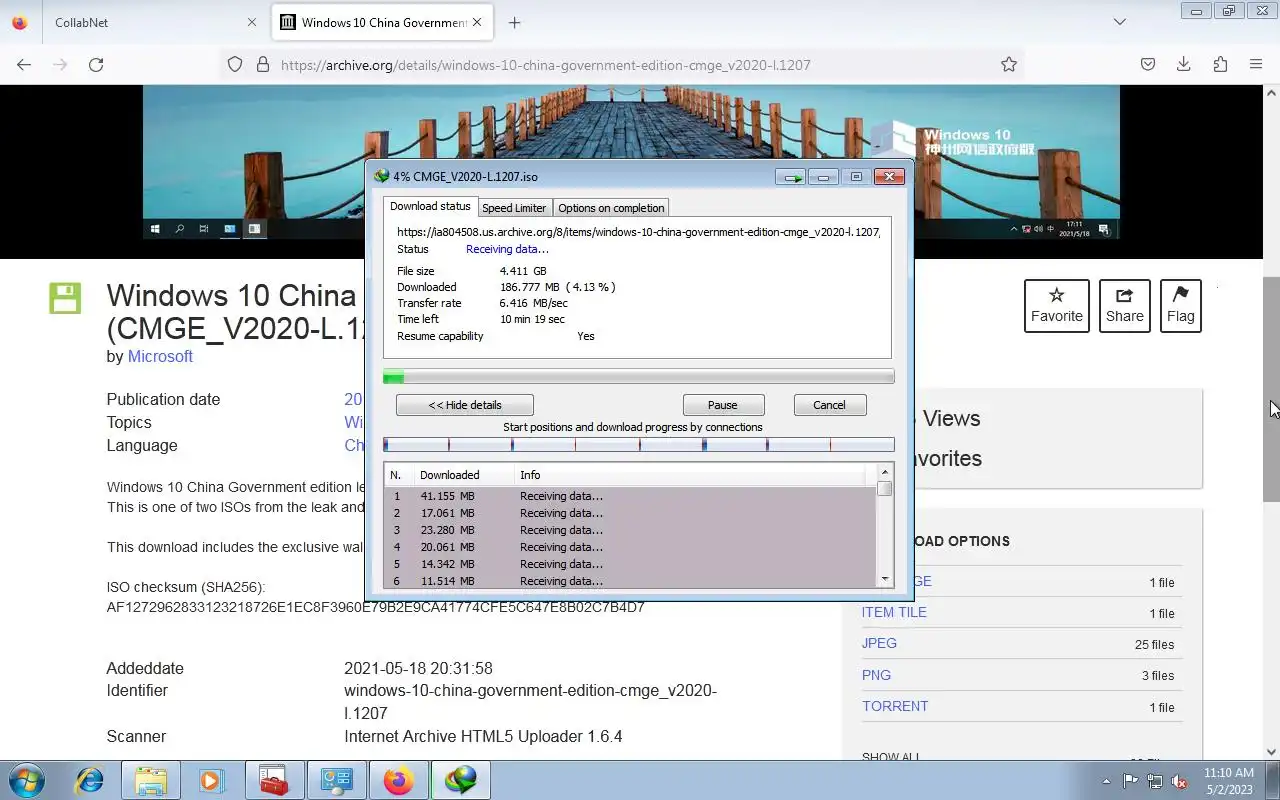
Task: Open Firefox downloads panel
Action: [1184, 64]
